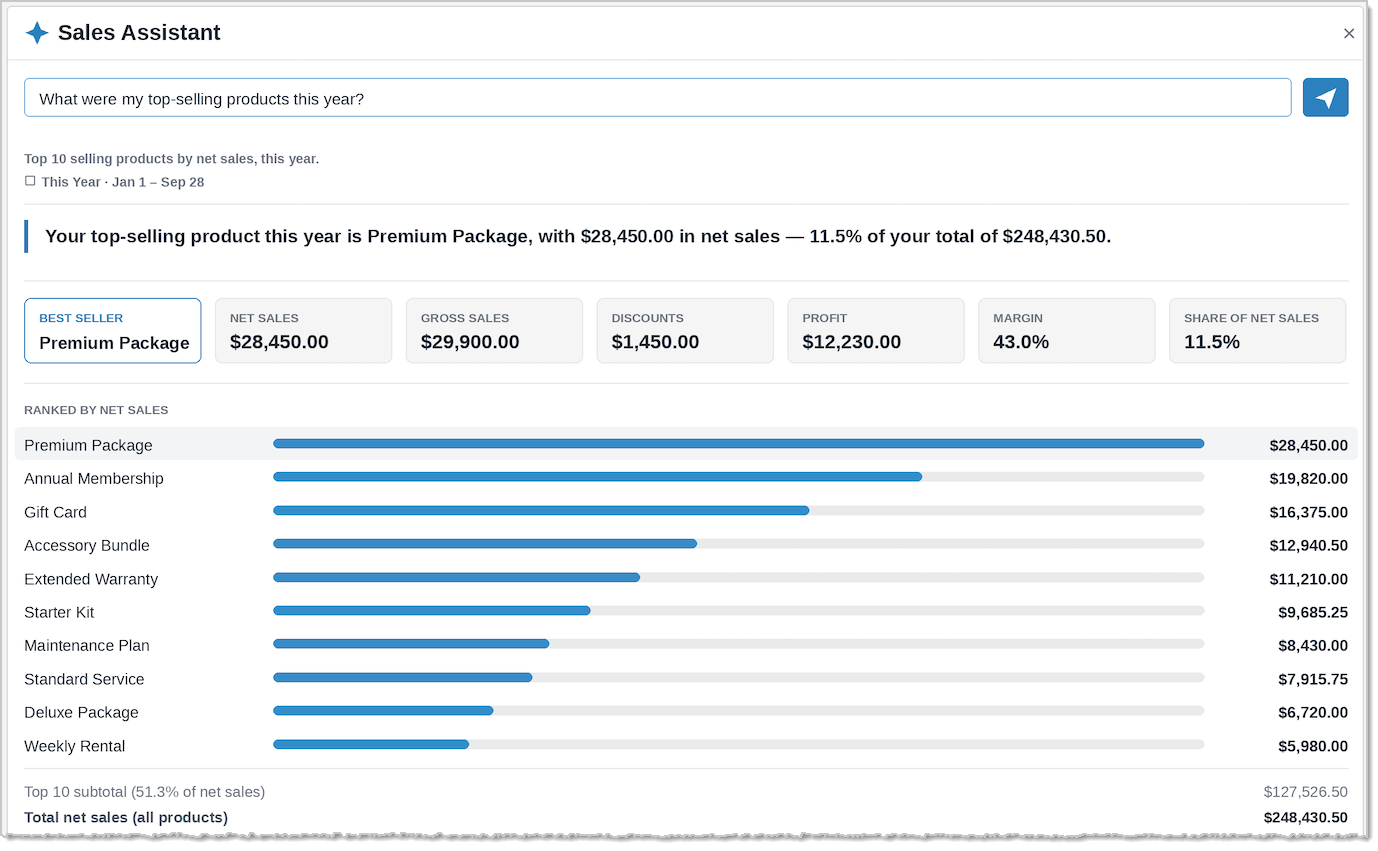Click the This Year · Jan 1 – Sep 28 text

pyautogui.click(x=123, y=182)
